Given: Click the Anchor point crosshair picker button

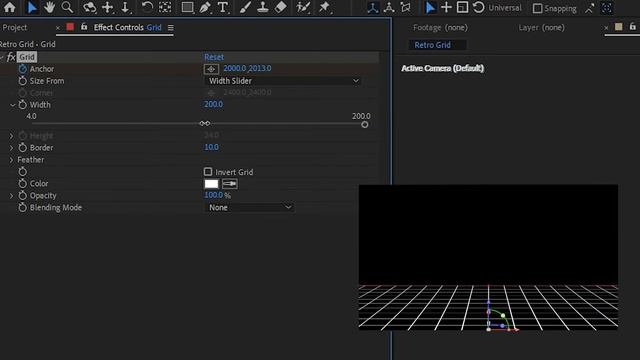Looking at the screenshot, I should point(211,69).
